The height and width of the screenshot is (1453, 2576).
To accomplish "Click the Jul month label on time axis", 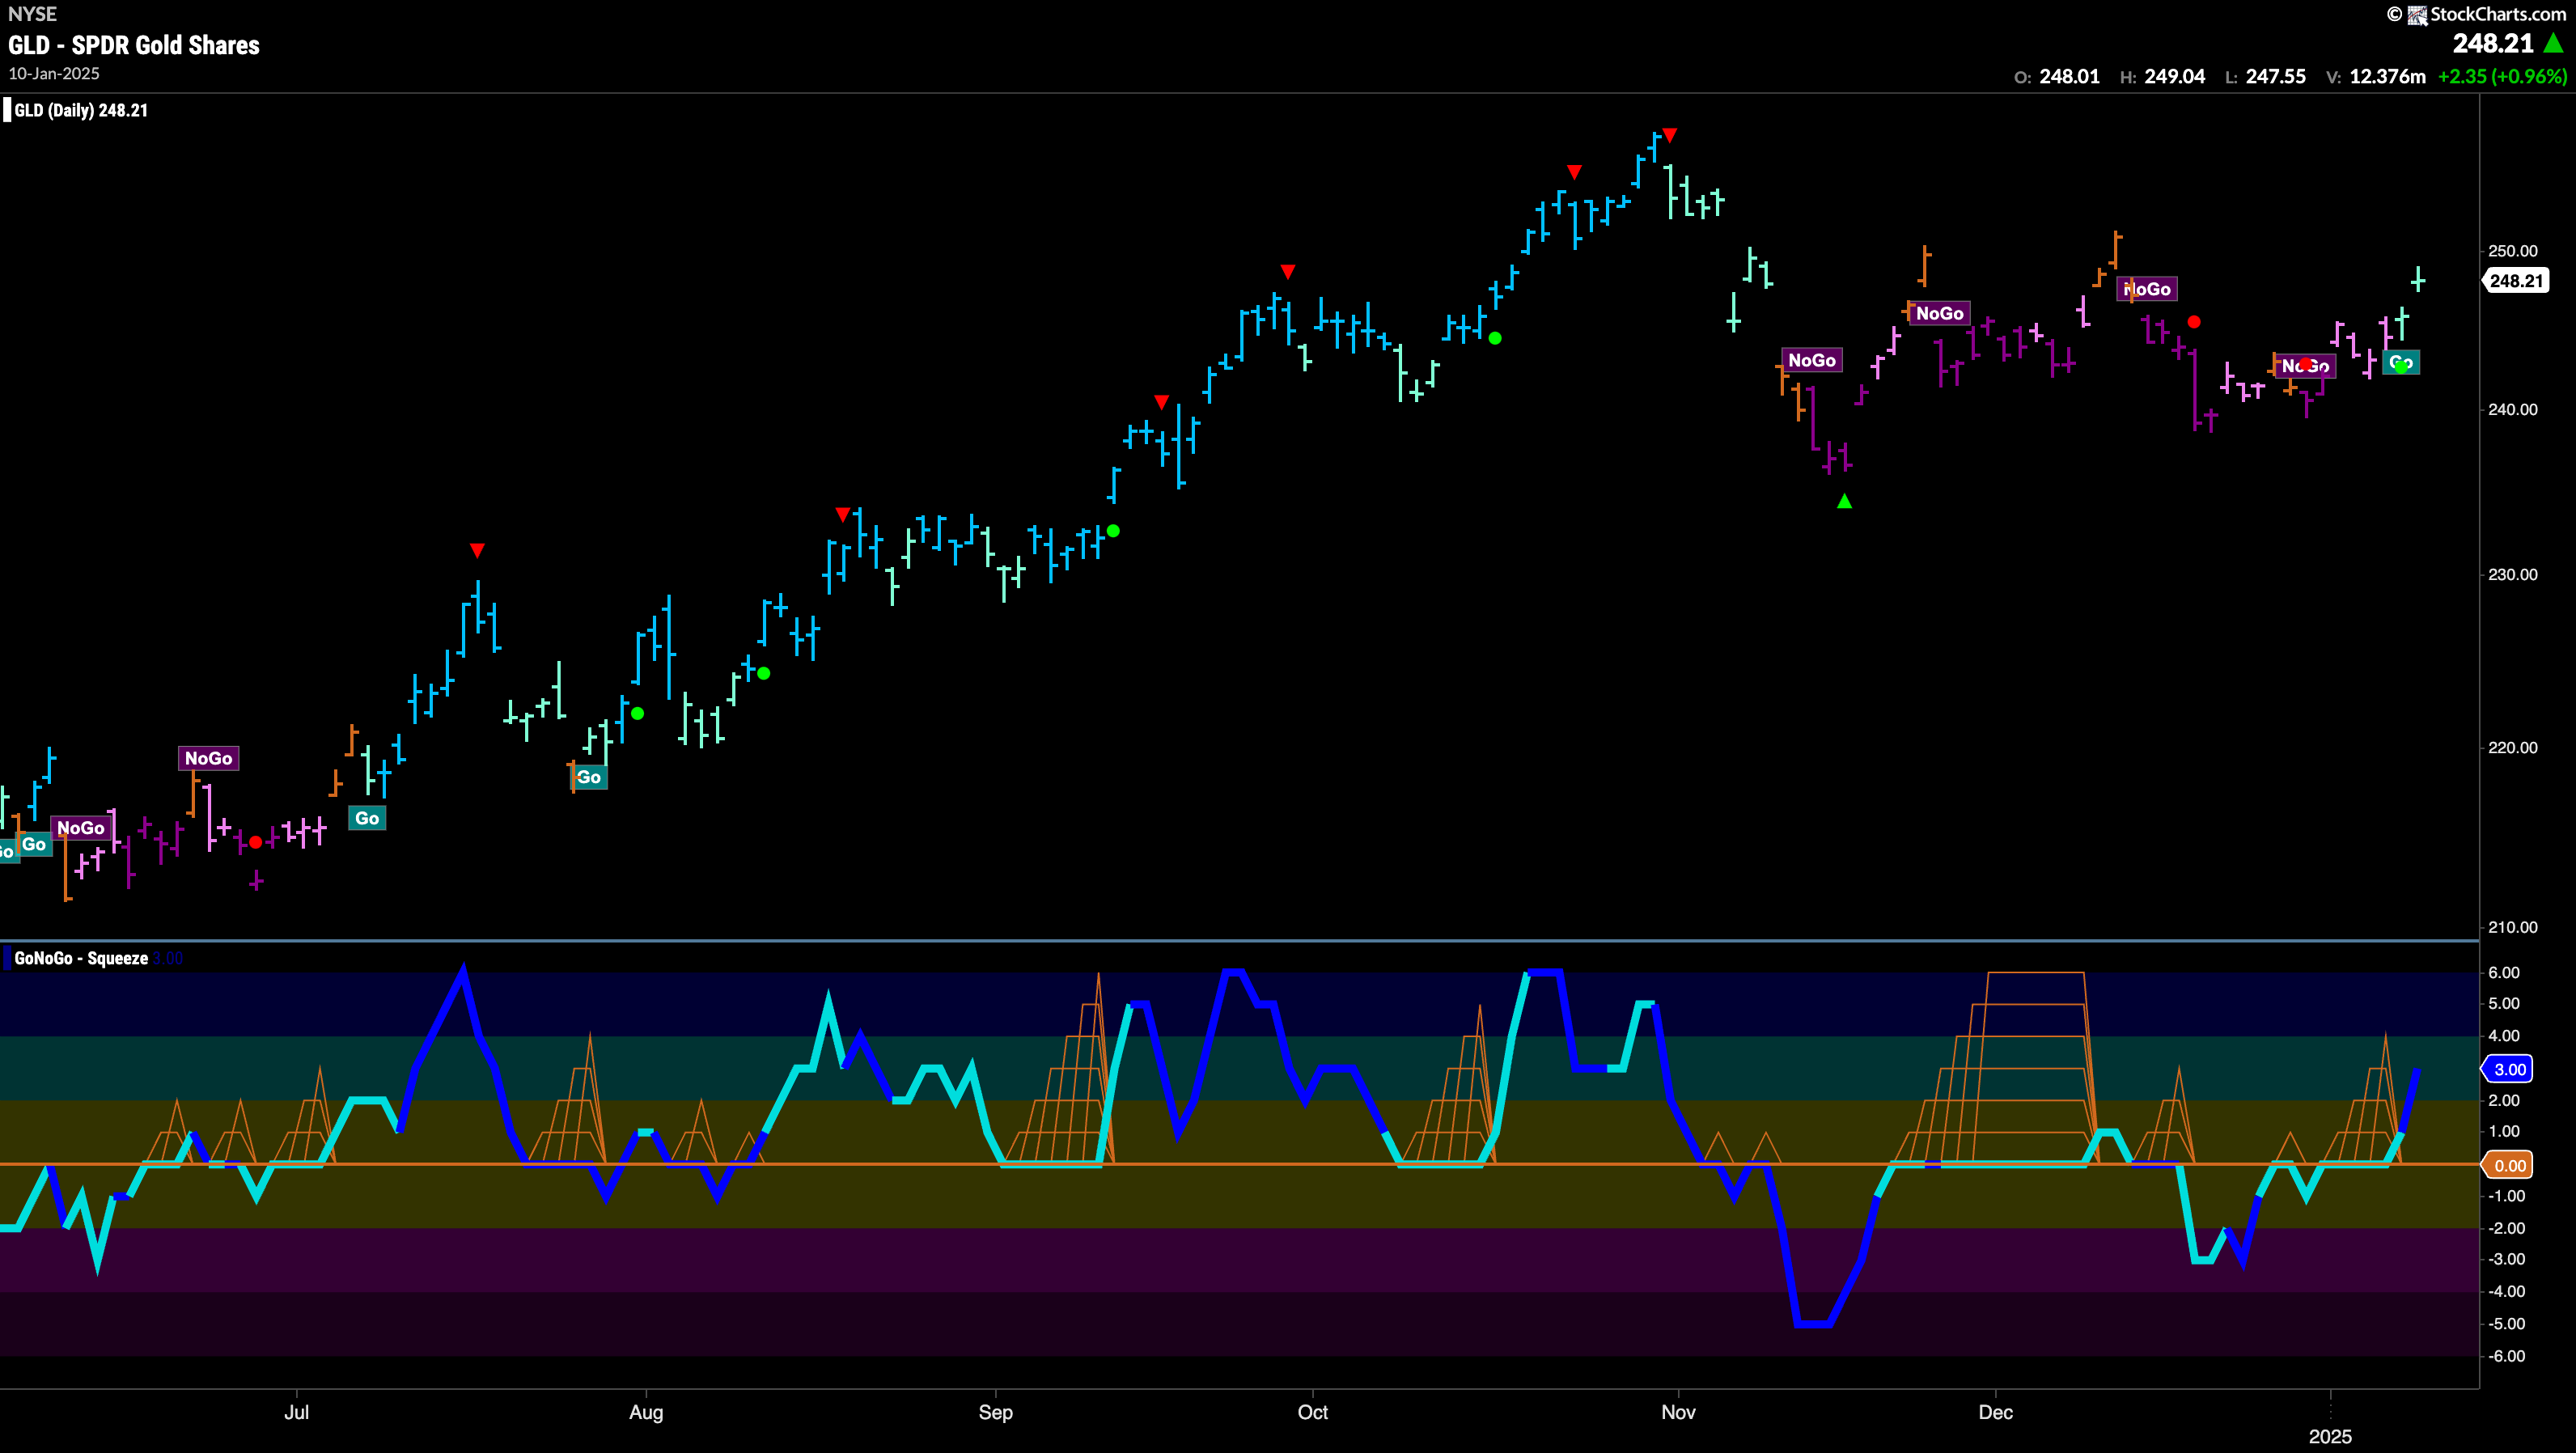I will (x=296, y=1412).
